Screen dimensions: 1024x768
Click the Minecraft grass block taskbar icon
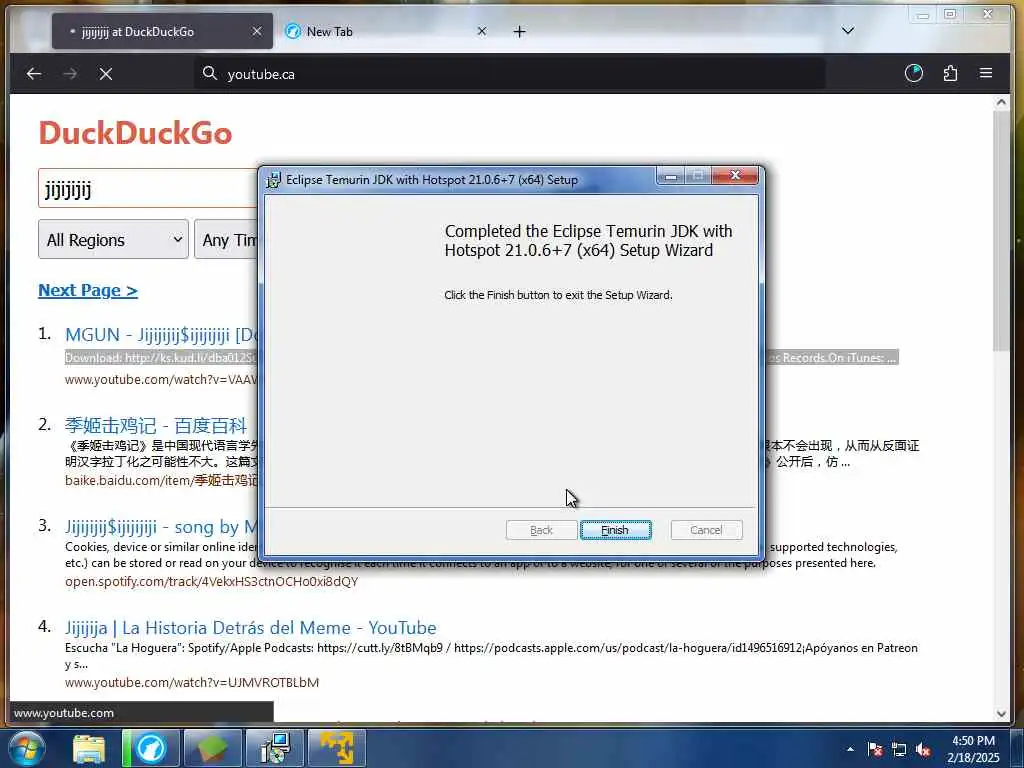pos(212,748)
